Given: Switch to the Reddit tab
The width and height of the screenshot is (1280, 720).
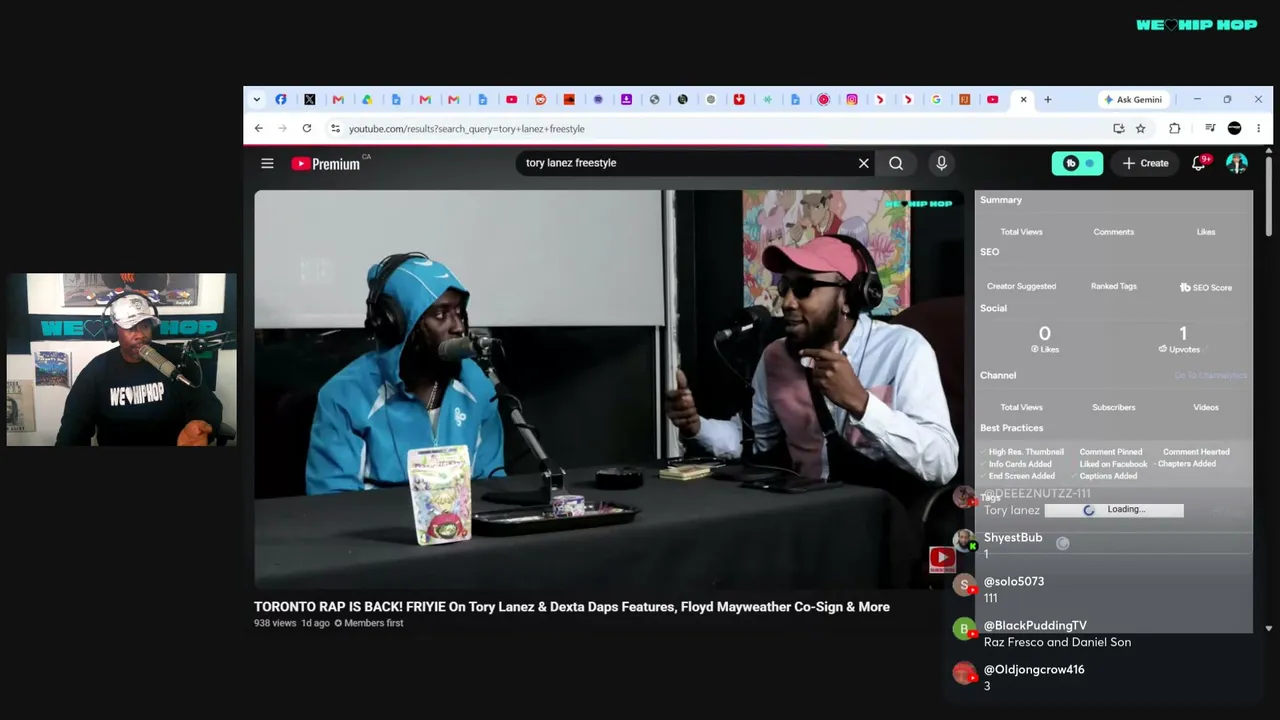Looking at the screenshot, I should (540, 99).
